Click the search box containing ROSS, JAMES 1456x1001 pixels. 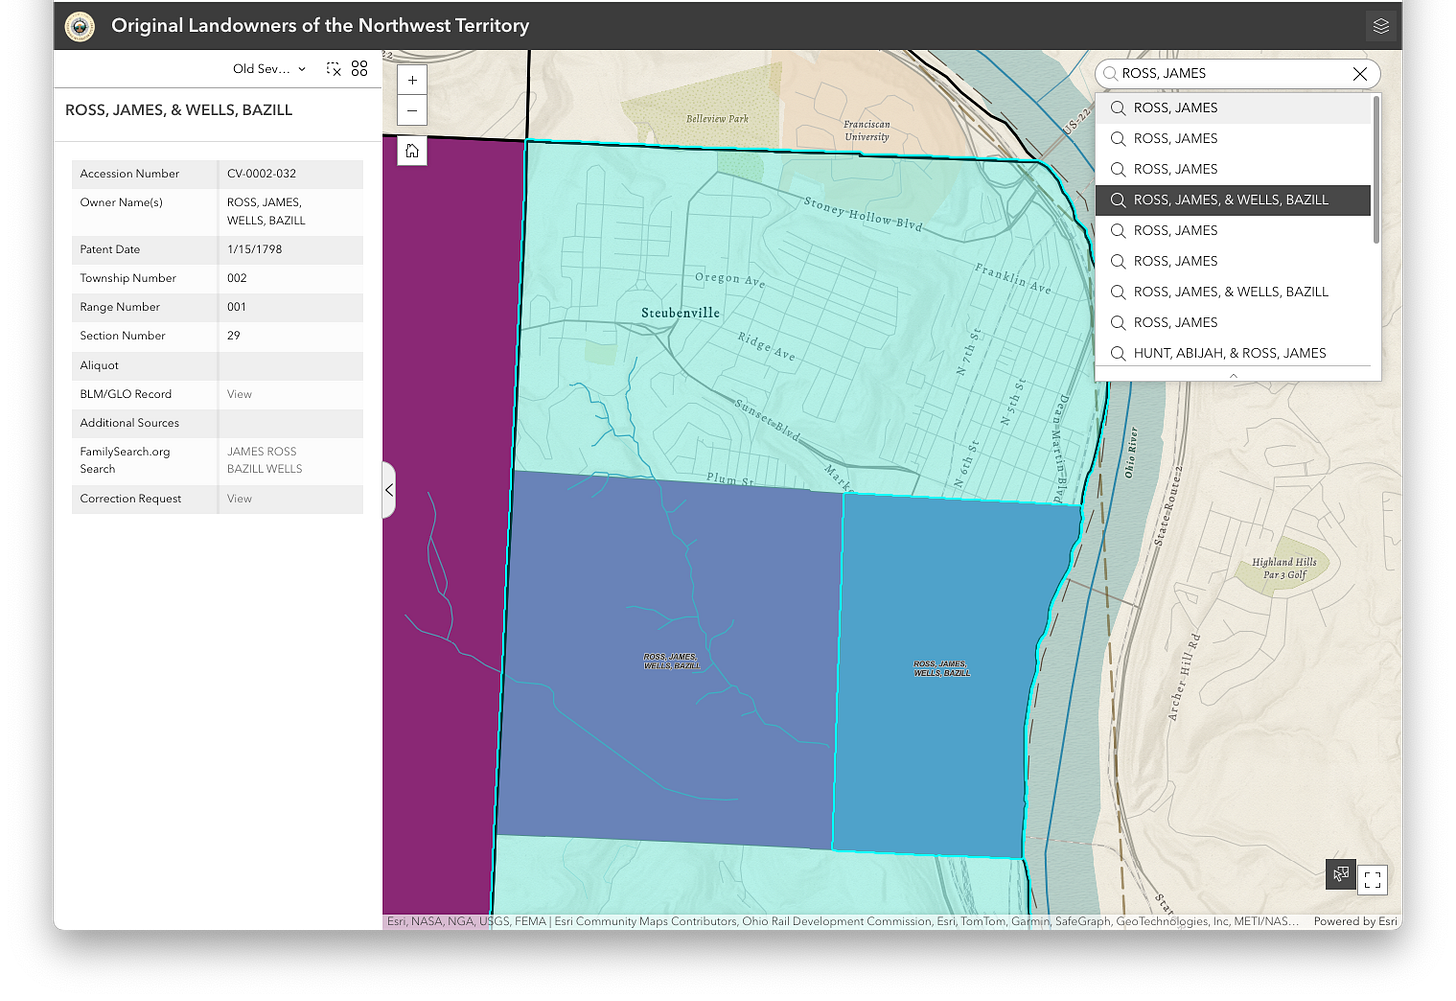(x=1230, y=74)
